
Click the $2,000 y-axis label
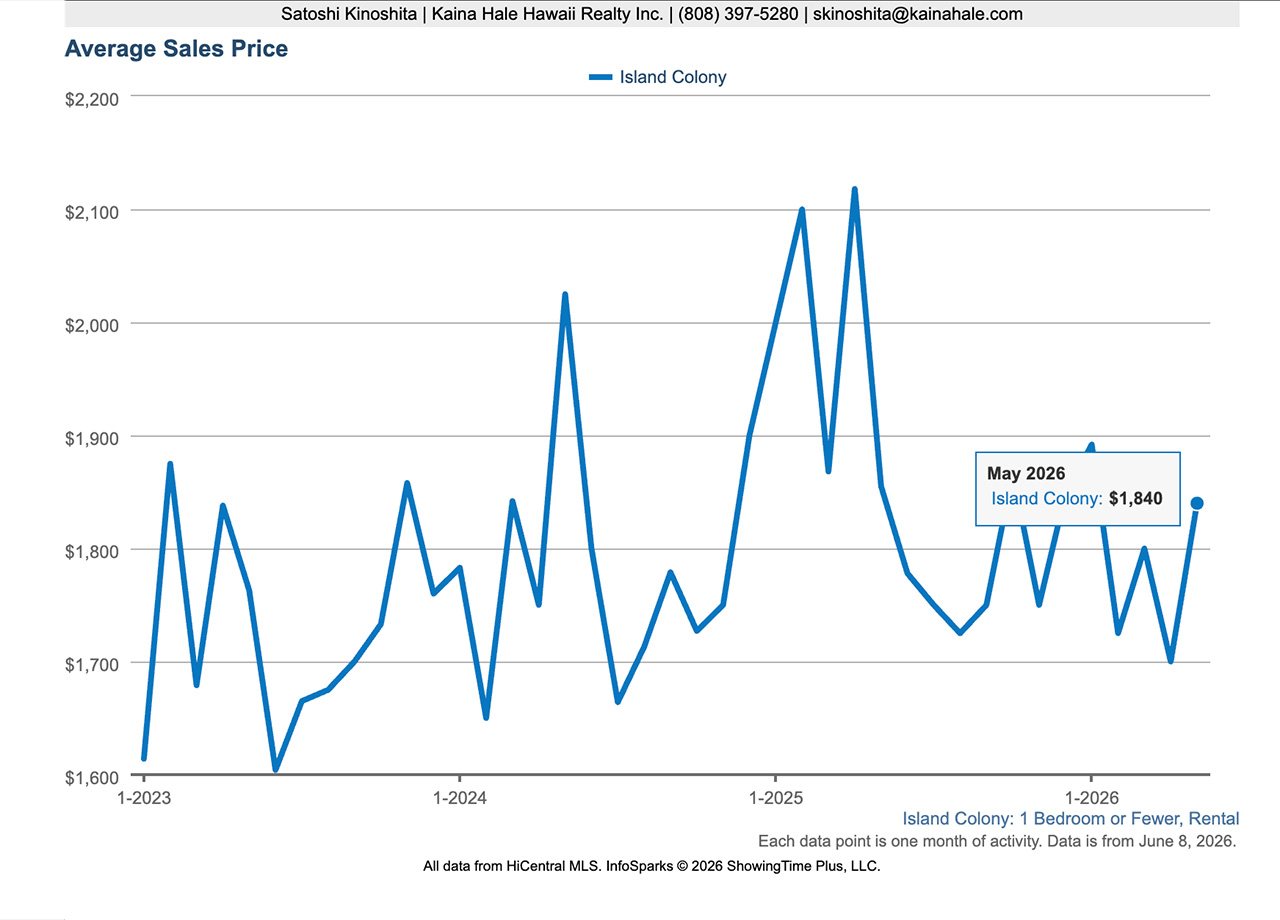(91, 324)
